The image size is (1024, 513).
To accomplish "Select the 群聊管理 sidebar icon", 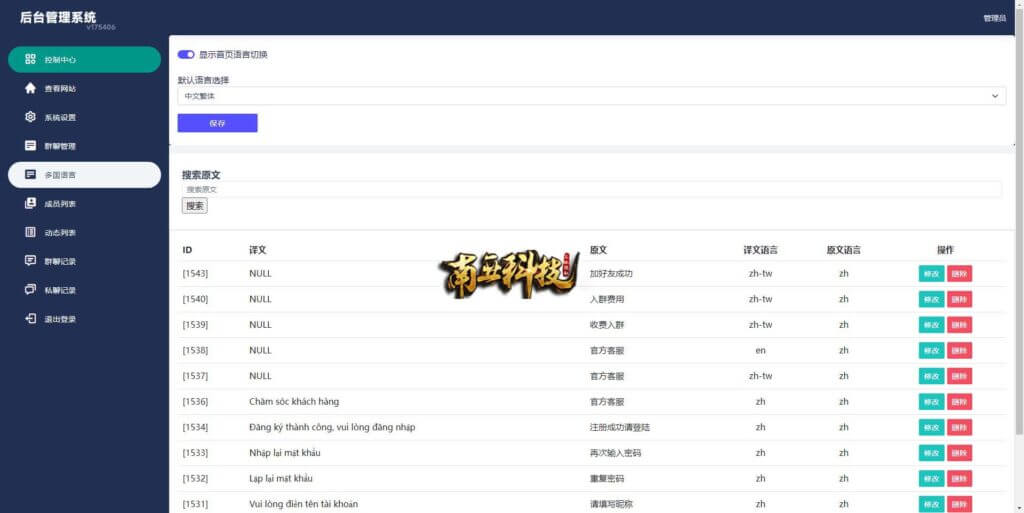I will click(x=30, y=146).
